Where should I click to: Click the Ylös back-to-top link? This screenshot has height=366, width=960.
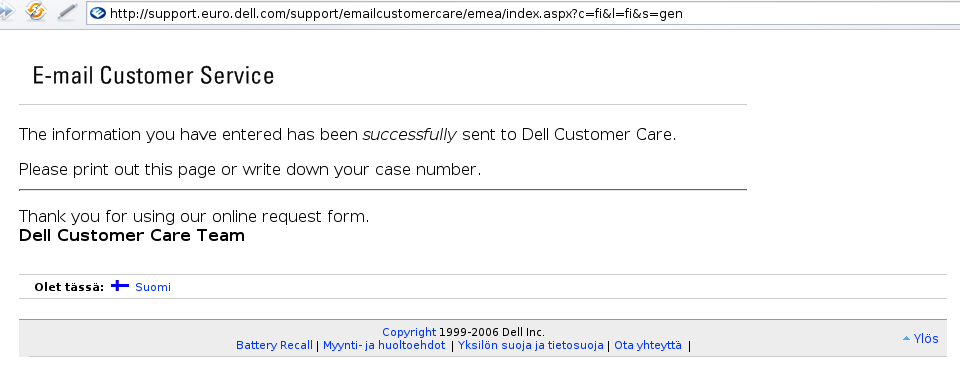click(x=926, y=338)
